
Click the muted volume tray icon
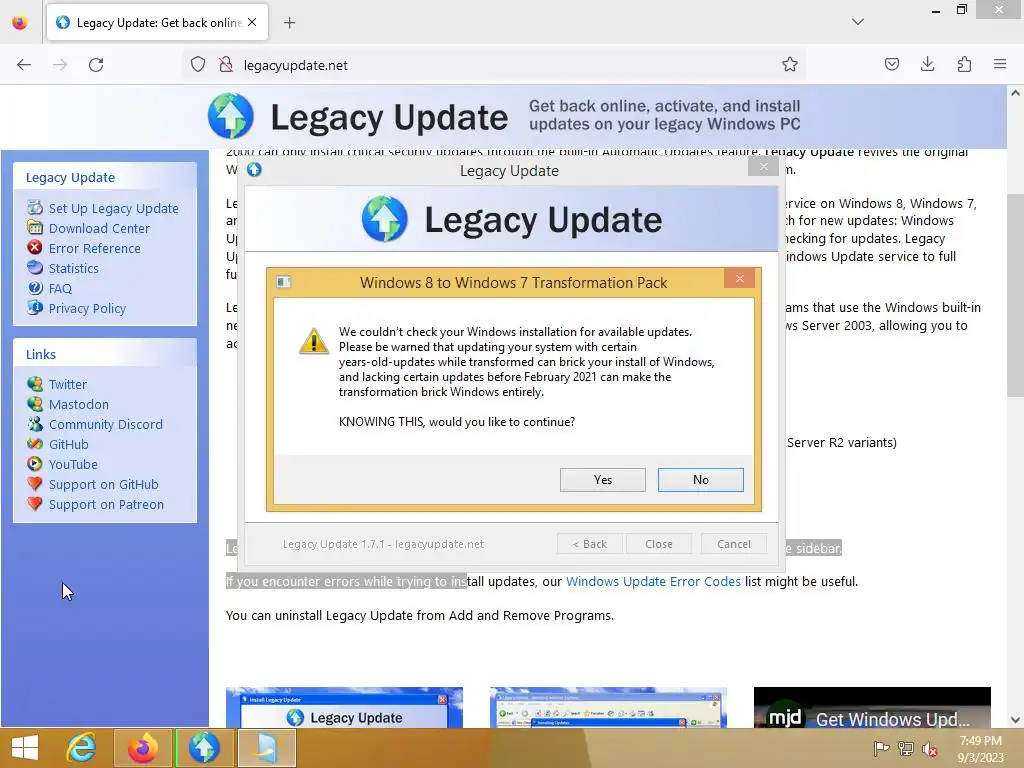point(930,748)
